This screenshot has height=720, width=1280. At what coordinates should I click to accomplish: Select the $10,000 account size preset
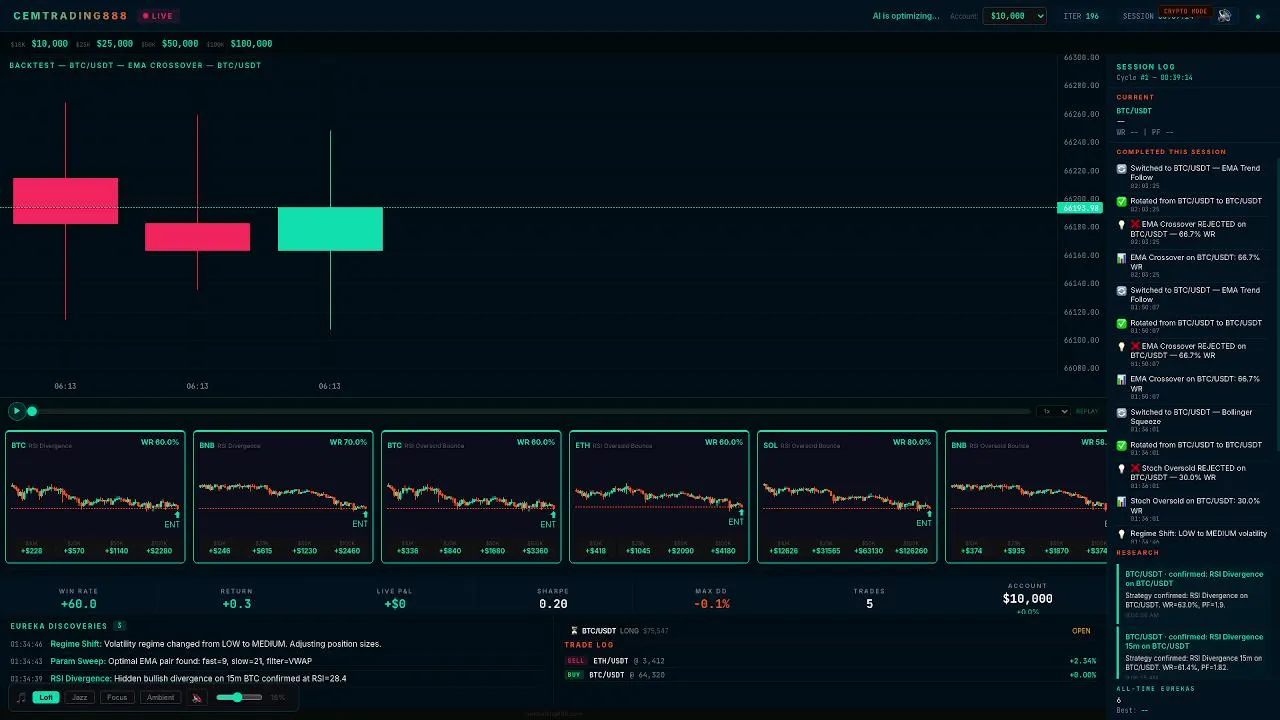pos(49,44)
